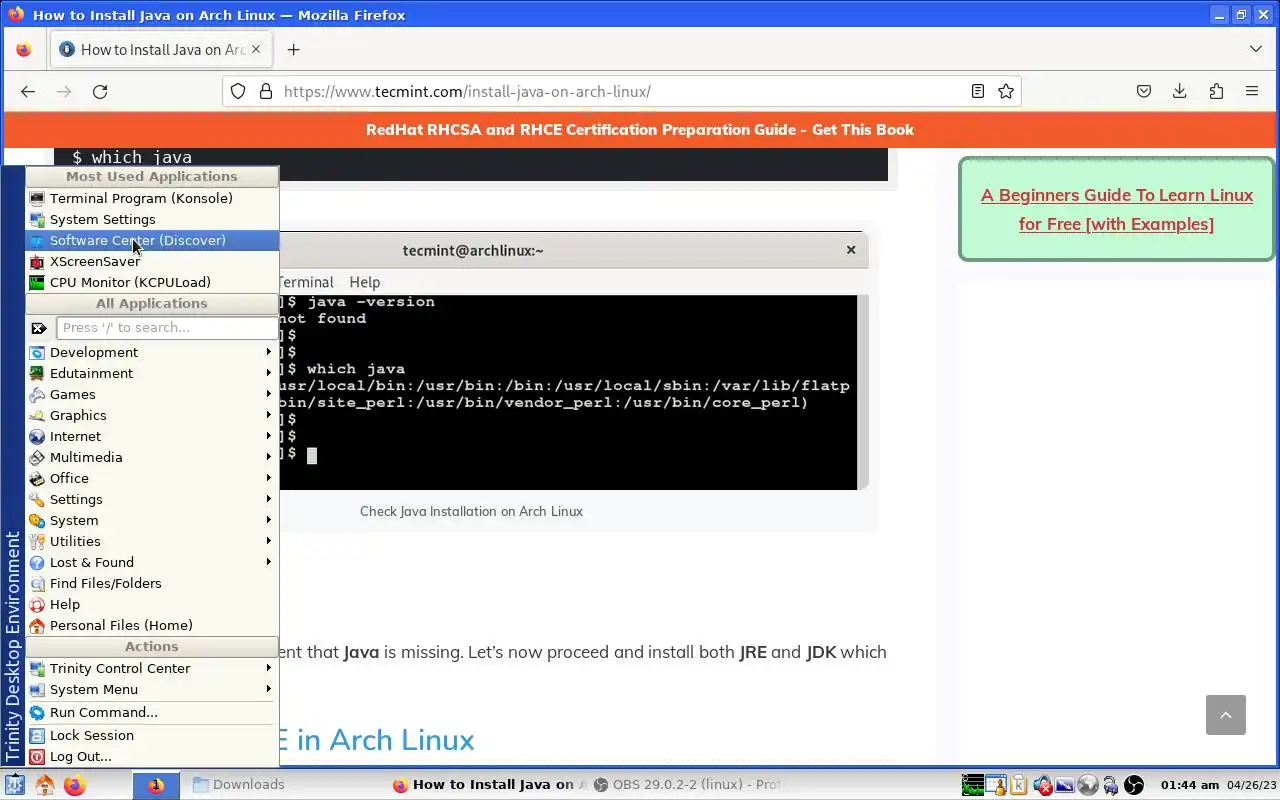
Task: Open a new Firefox tab
Action: point(293,49)
